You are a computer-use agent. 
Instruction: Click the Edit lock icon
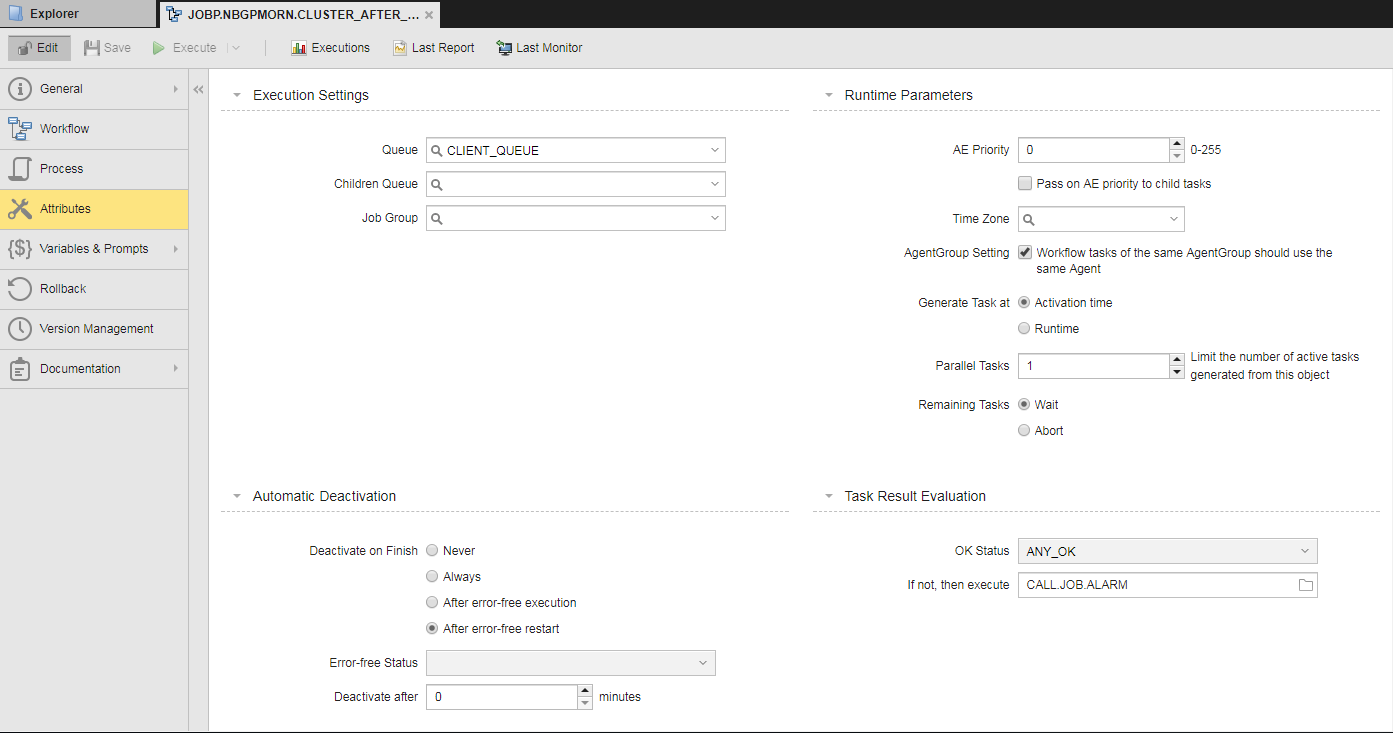click(24, 48)
